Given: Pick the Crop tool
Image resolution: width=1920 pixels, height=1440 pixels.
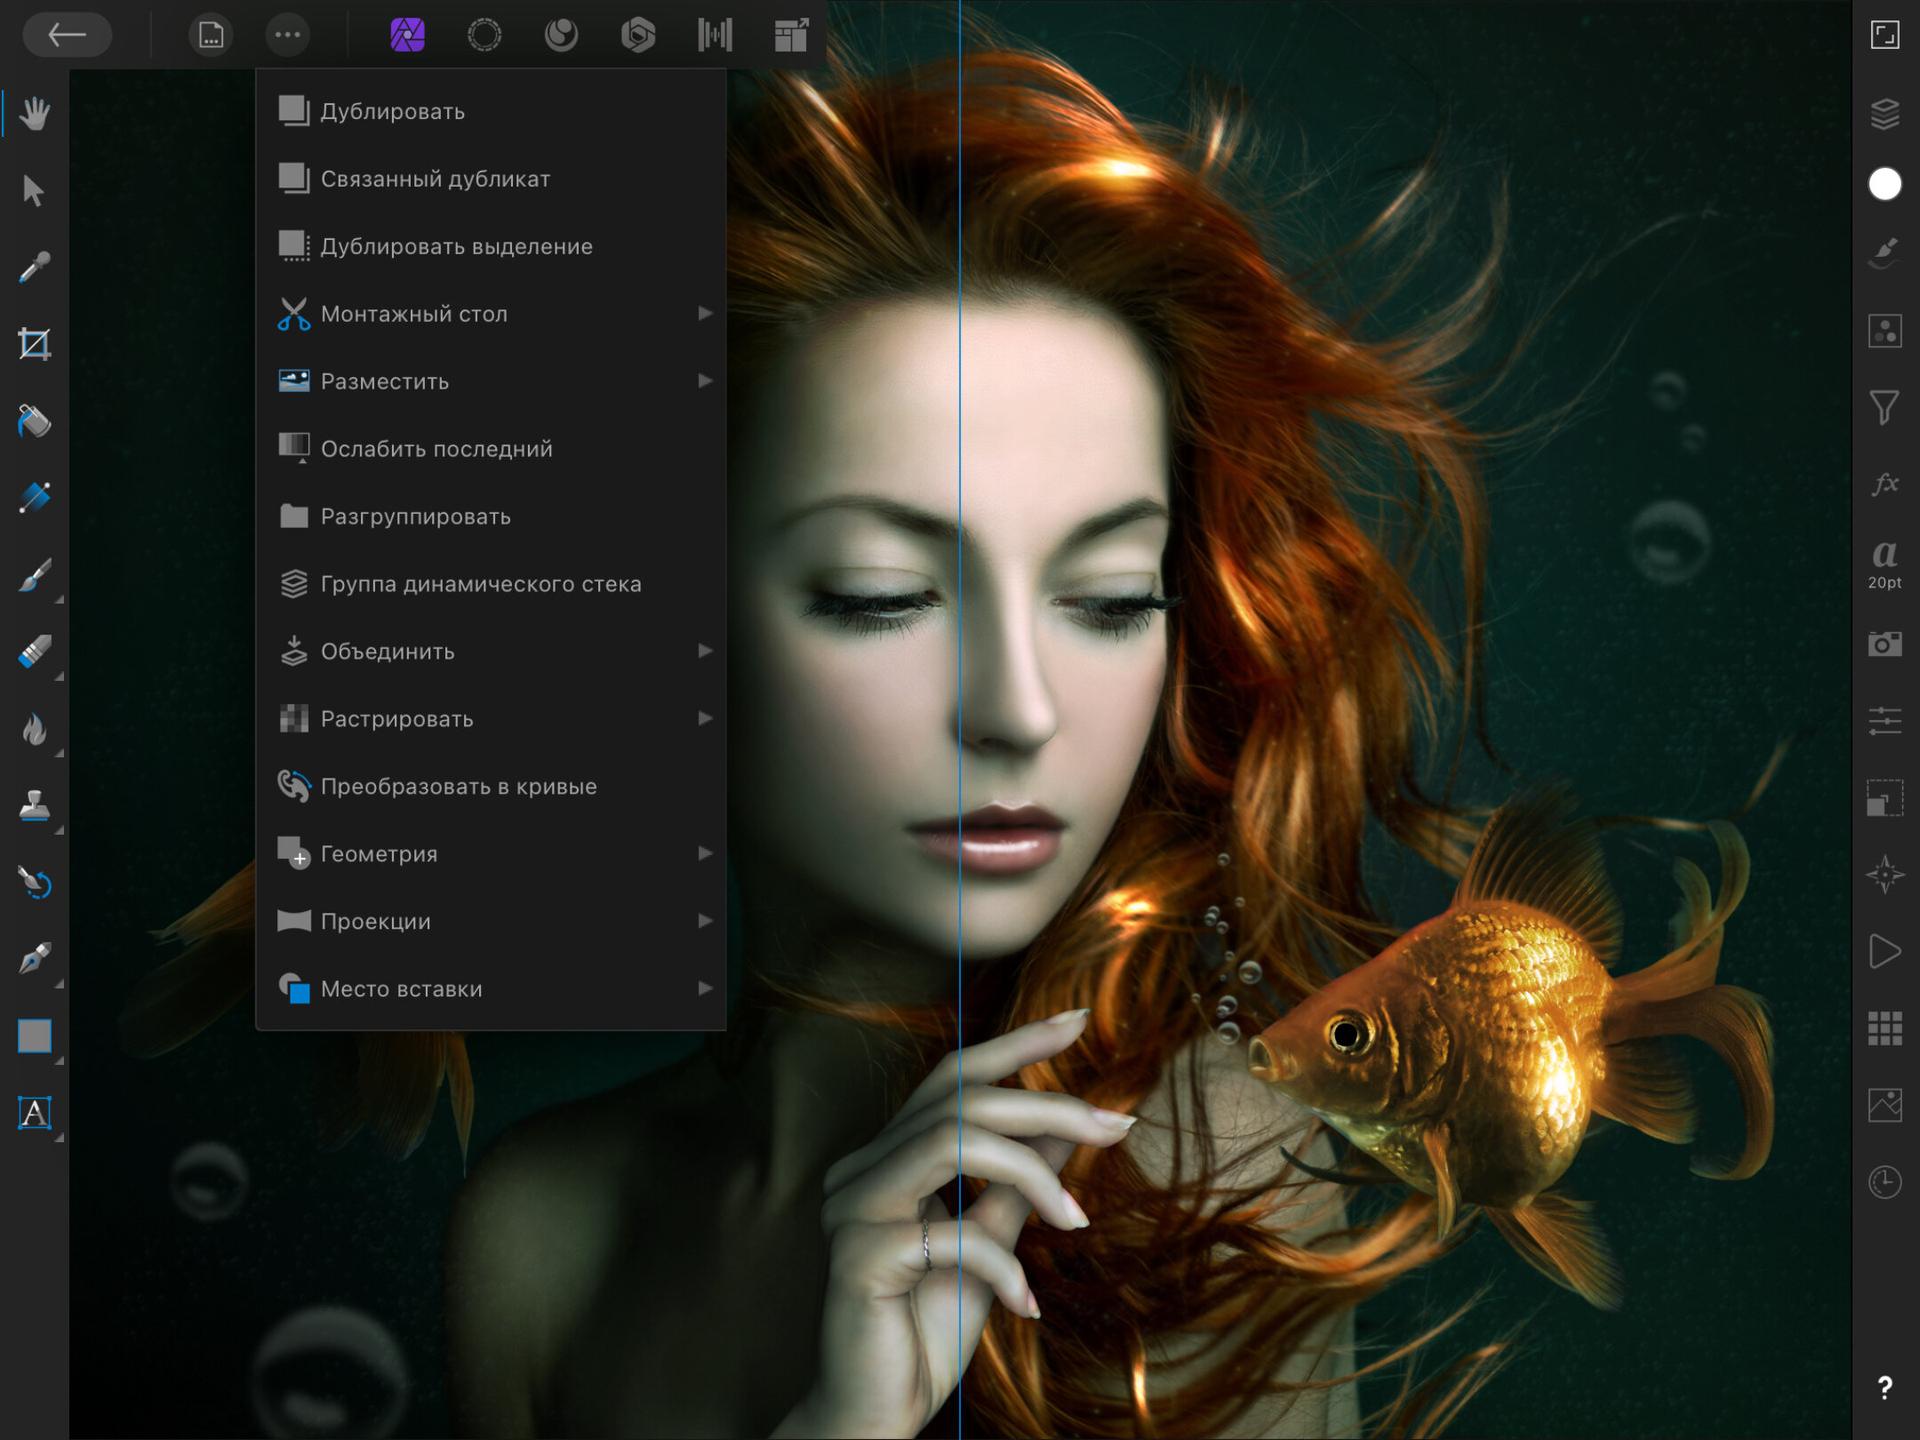Looking at the screenshot, I should (x=35, y=344).
